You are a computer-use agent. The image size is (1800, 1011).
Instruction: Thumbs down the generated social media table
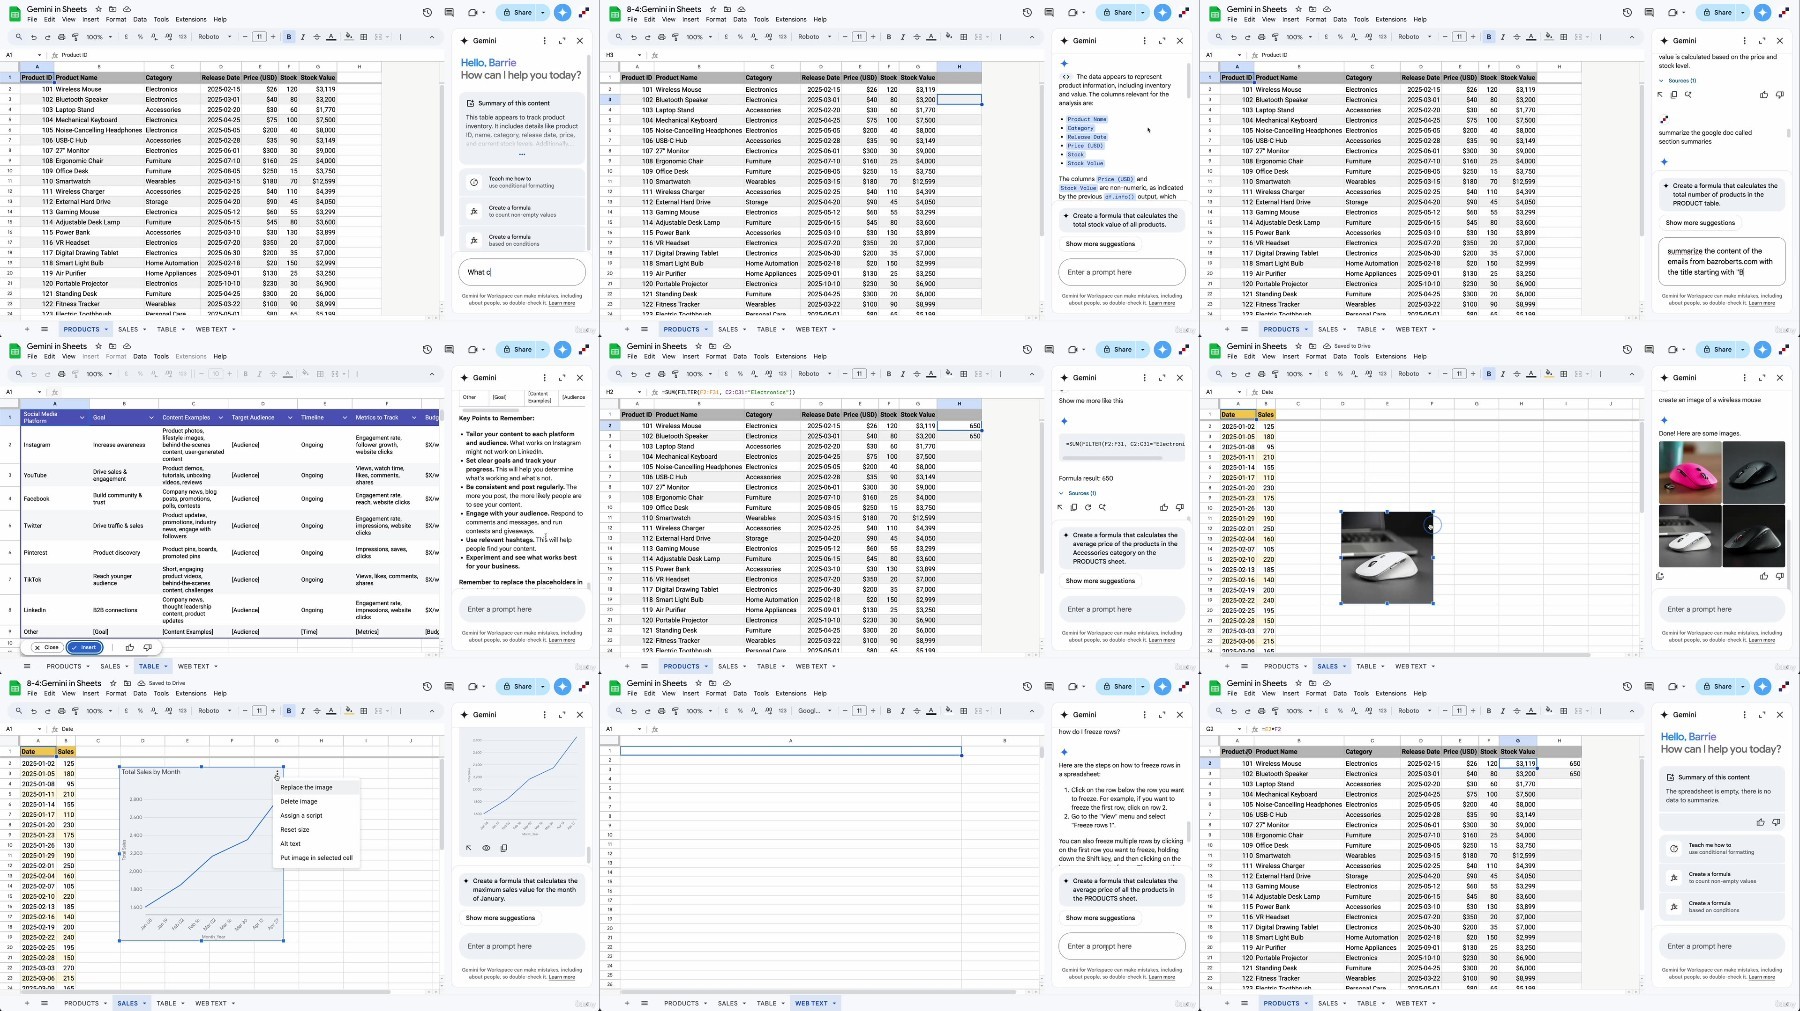(148, 647)
